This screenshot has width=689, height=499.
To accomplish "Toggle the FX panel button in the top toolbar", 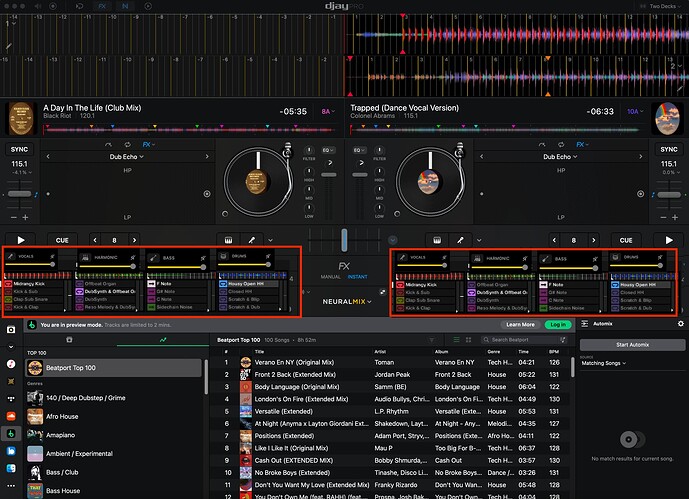I will pyautogui.click(x=102, y=6).
